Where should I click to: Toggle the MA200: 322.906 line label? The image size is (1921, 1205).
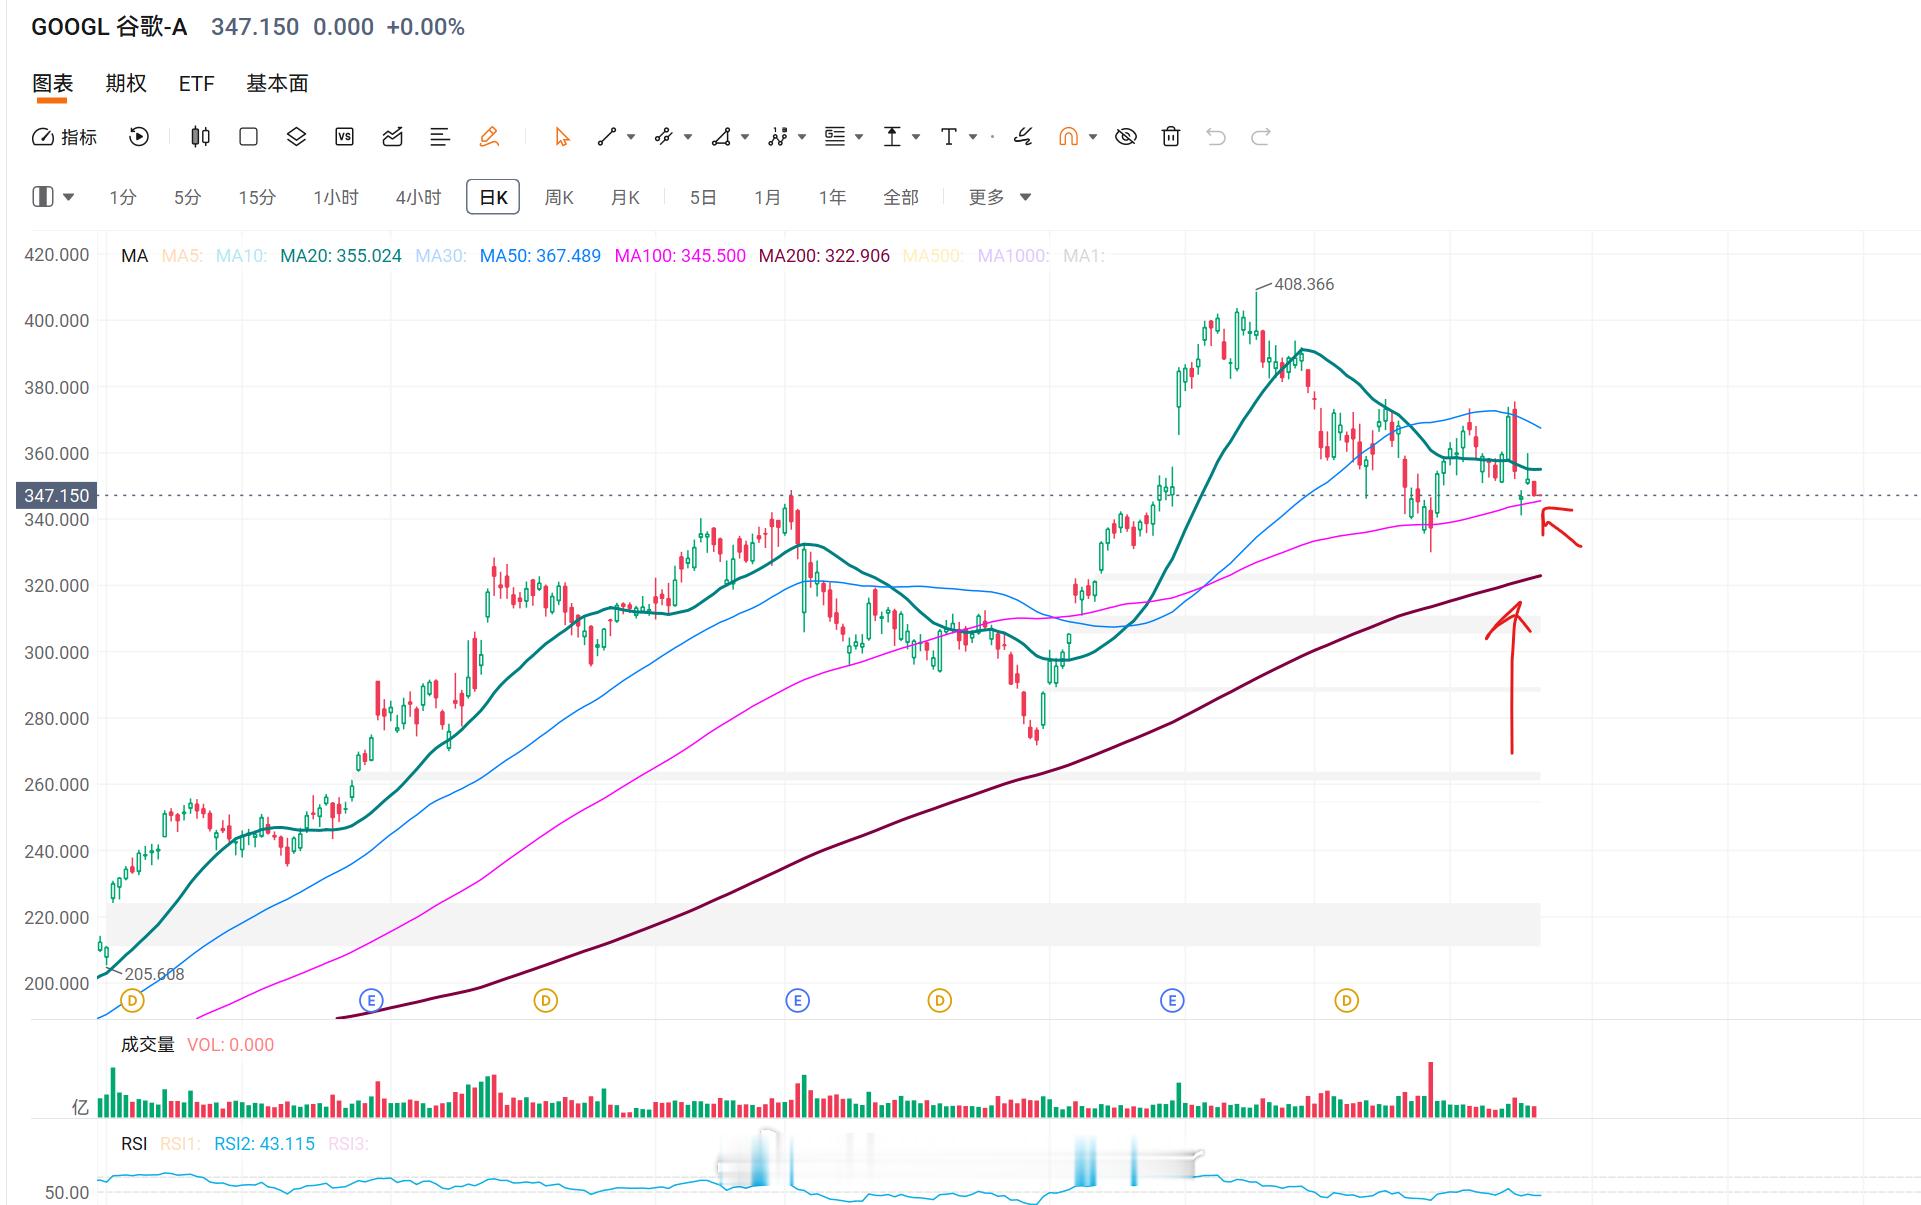(x=824, y=256)
